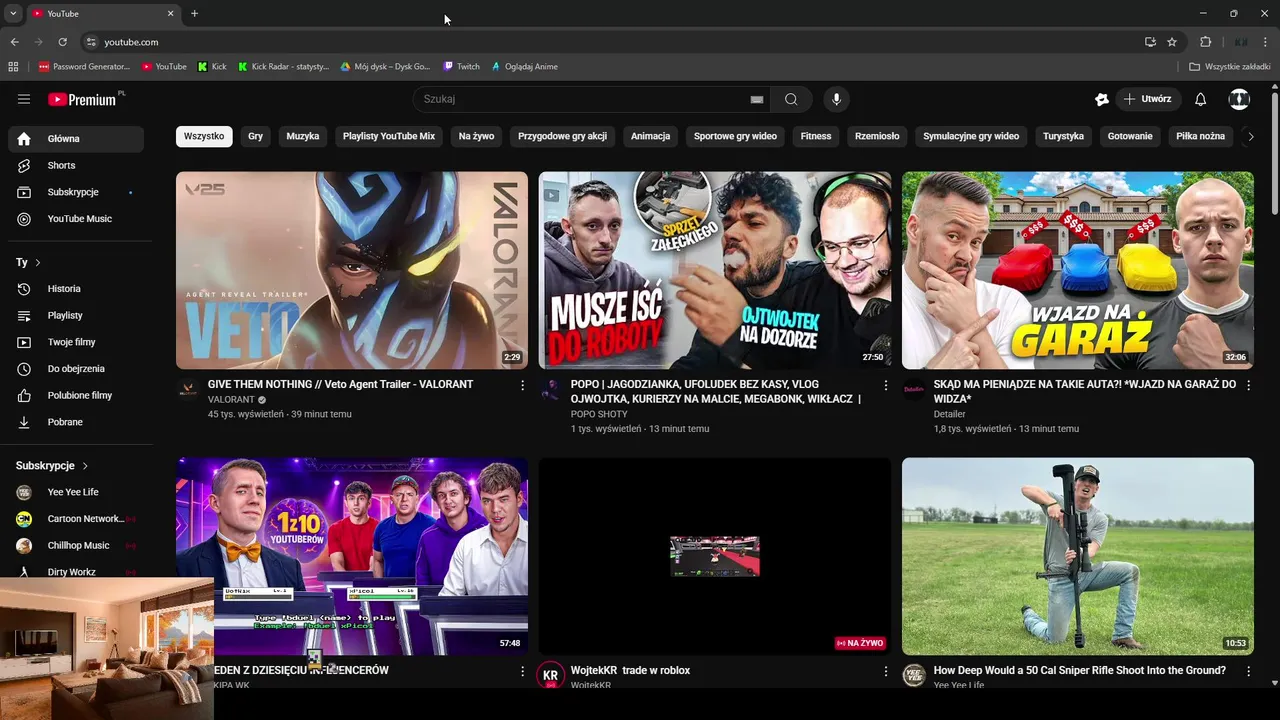Select the Playlisty YouTube Mix chip
This screenshot has height=720, width=1280.
(389, 136)
